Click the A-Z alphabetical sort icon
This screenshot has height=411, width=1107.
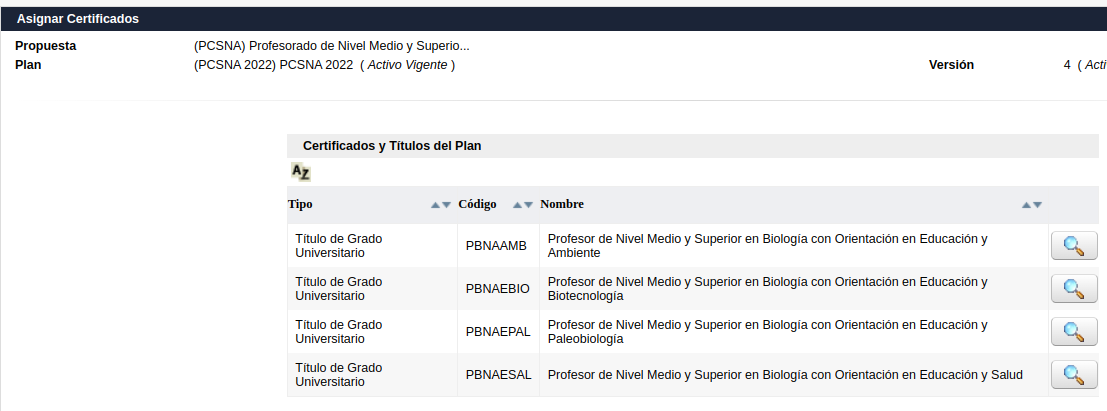point(301,172)
